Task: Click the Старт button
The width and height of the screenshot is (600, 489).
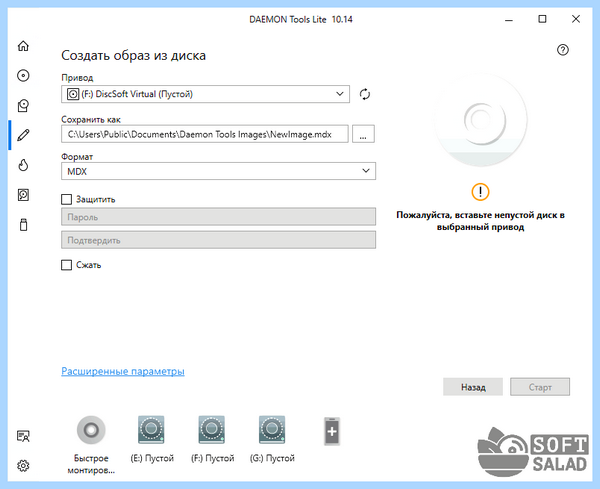Action: pyautogui.click(x=540, y=387)
